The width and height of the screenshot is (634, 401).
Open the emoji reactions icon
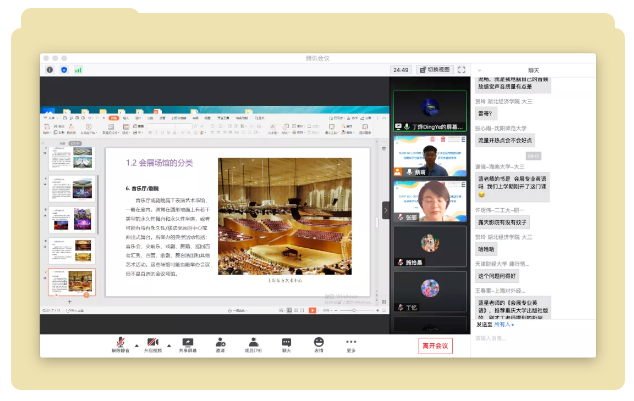(x=319, y=342)
